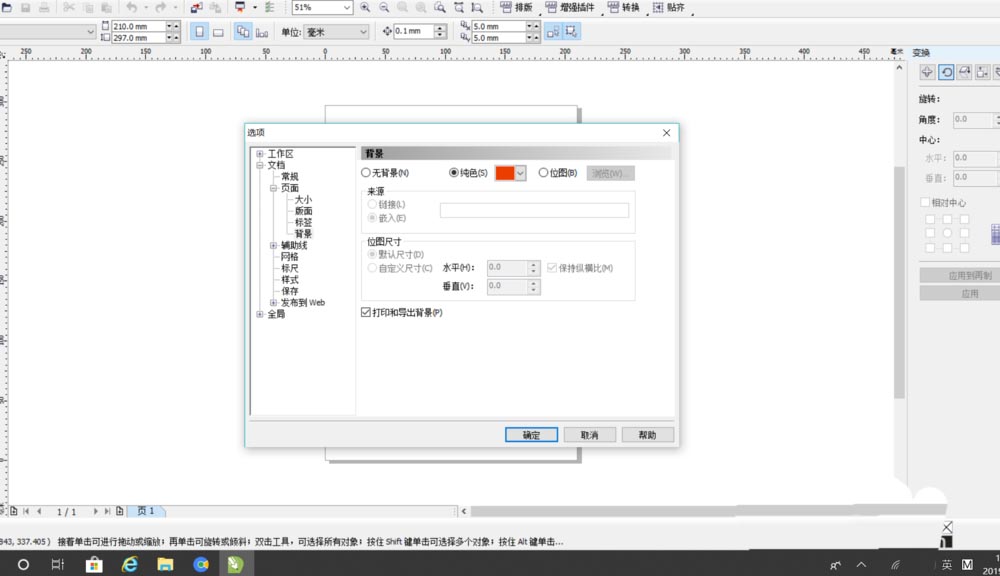Viewport: 1000px width, 576px height.
Task: Launch Chrome from the taskbar
Action: click(201, 563)
